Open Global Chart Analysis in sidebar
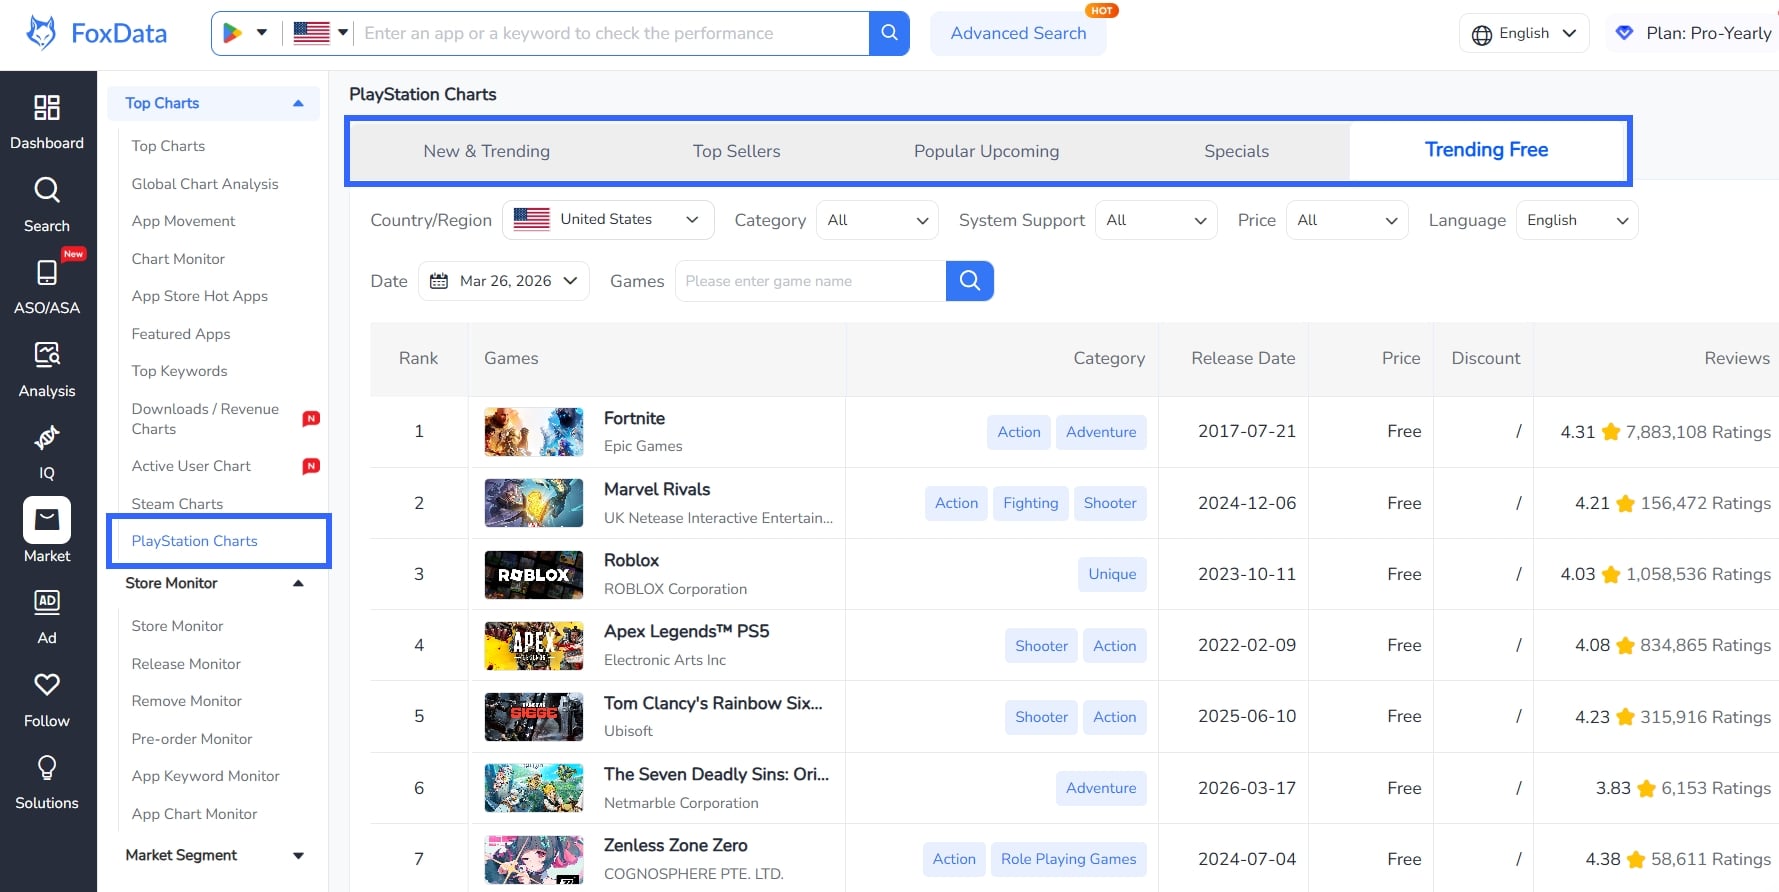Screen dimensions: 1779x892 pyautogui.click(x=205, y=183)
